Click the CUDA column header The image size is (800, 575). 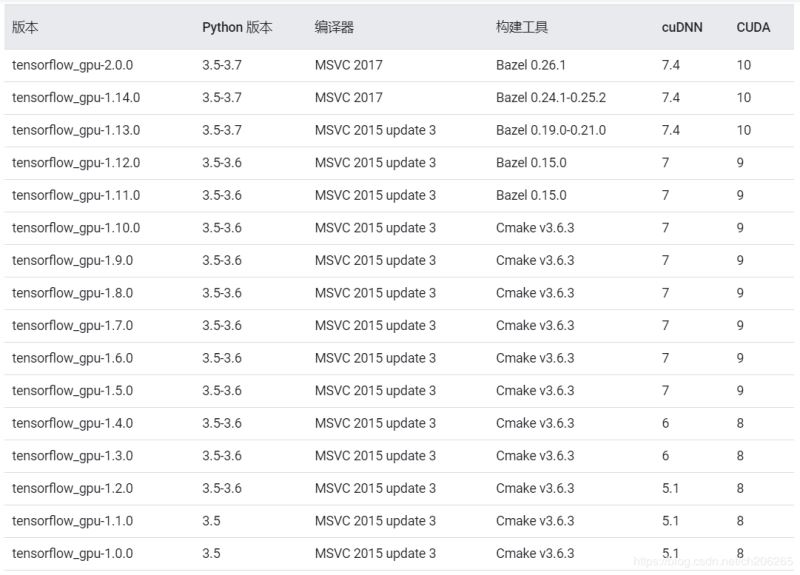pos(753,28)
